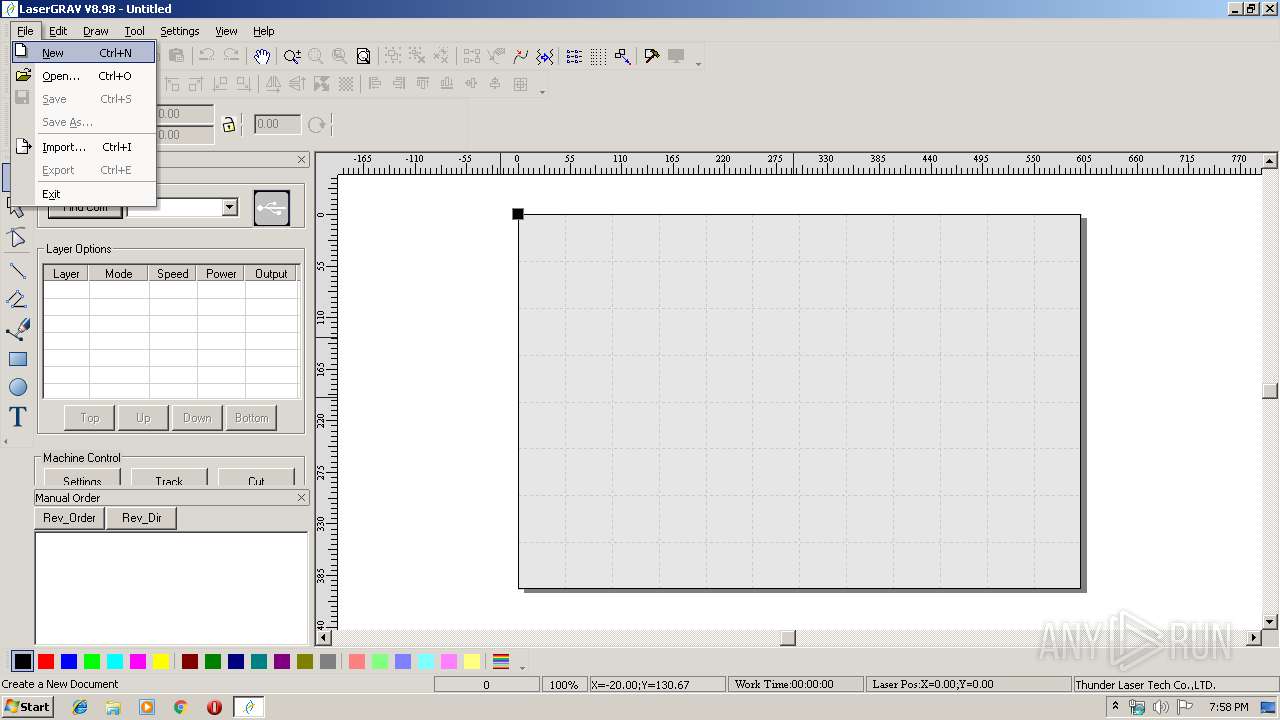Click the blue list options icon
The height and width of the screenshot is (720, 1280).
point(574,56)
